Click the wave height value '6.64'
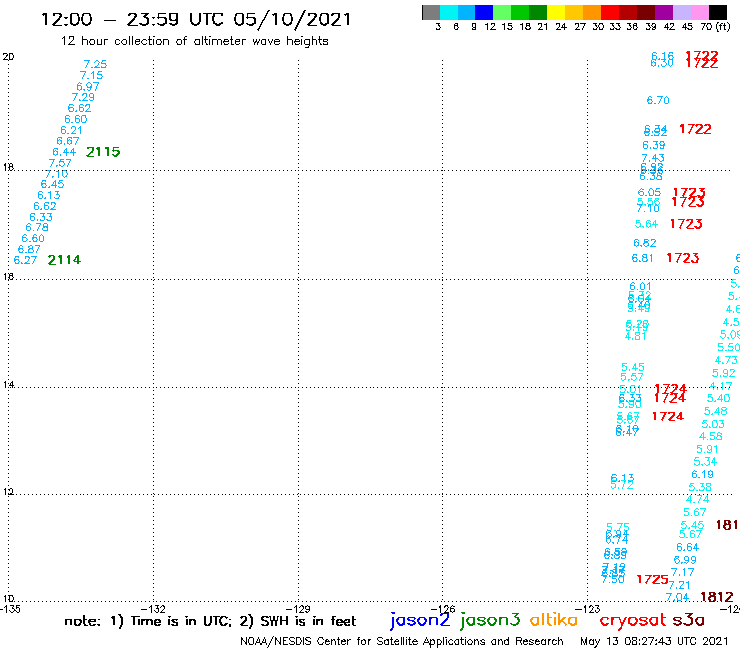 pos(688,548)
